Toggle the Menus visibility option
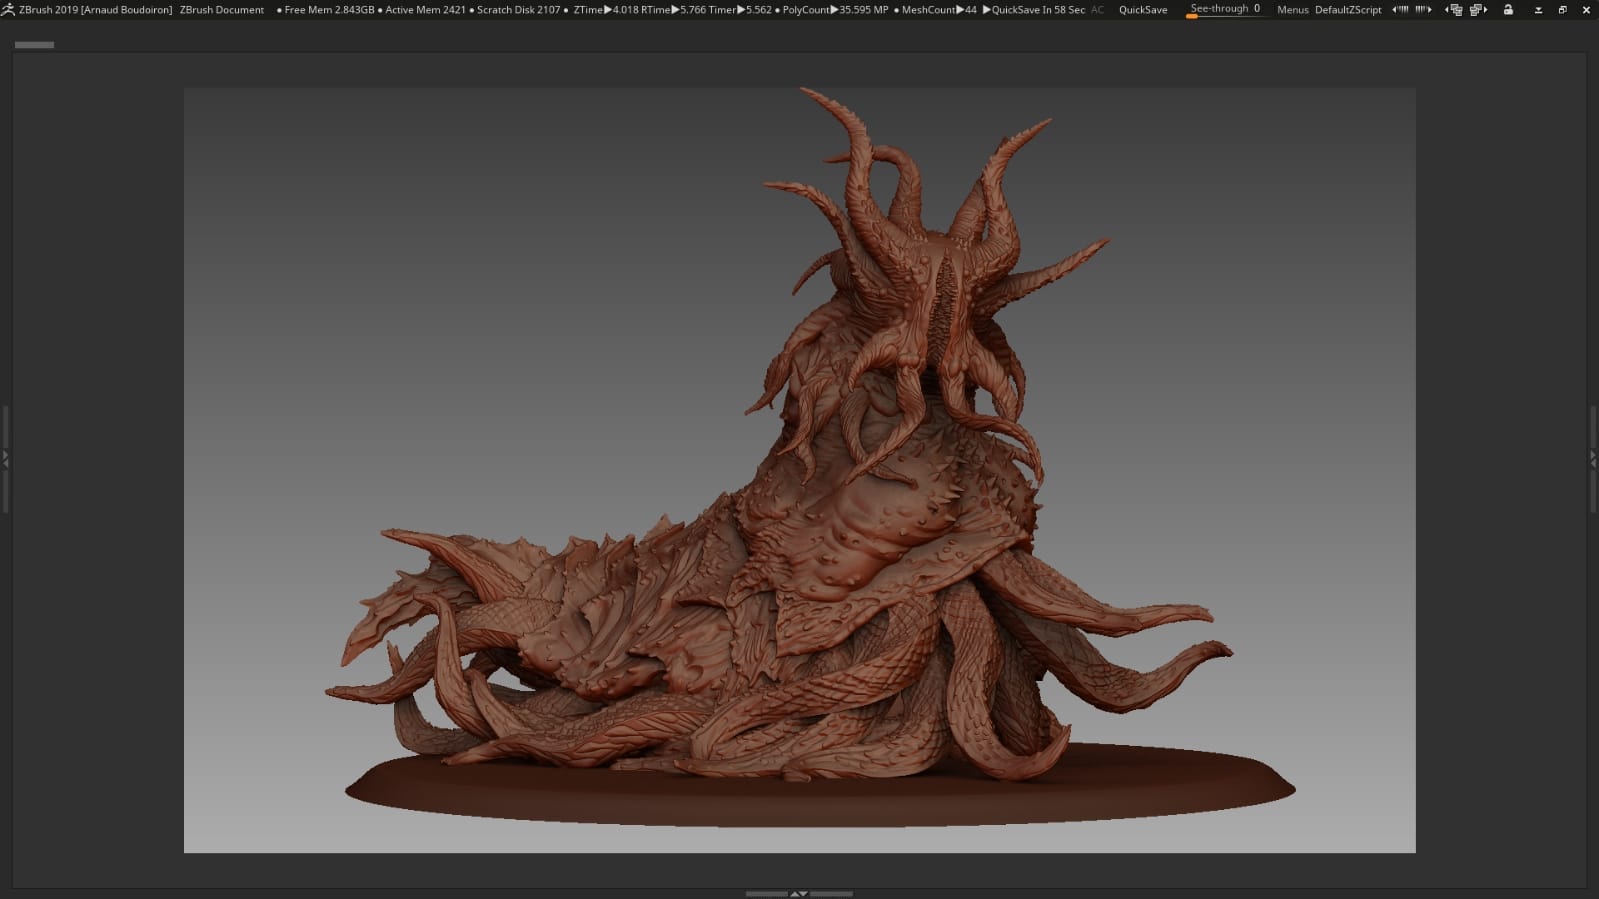 point(1292,9)
